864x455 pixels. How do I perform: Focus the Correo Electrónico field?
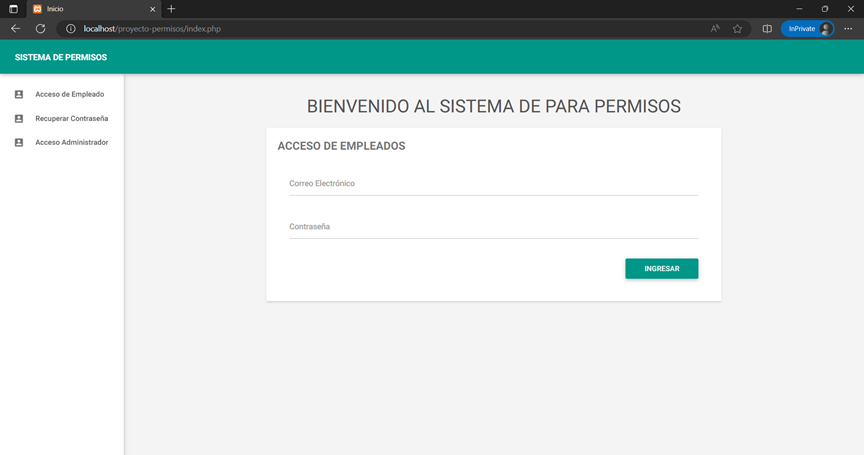[x=493, y=184]
